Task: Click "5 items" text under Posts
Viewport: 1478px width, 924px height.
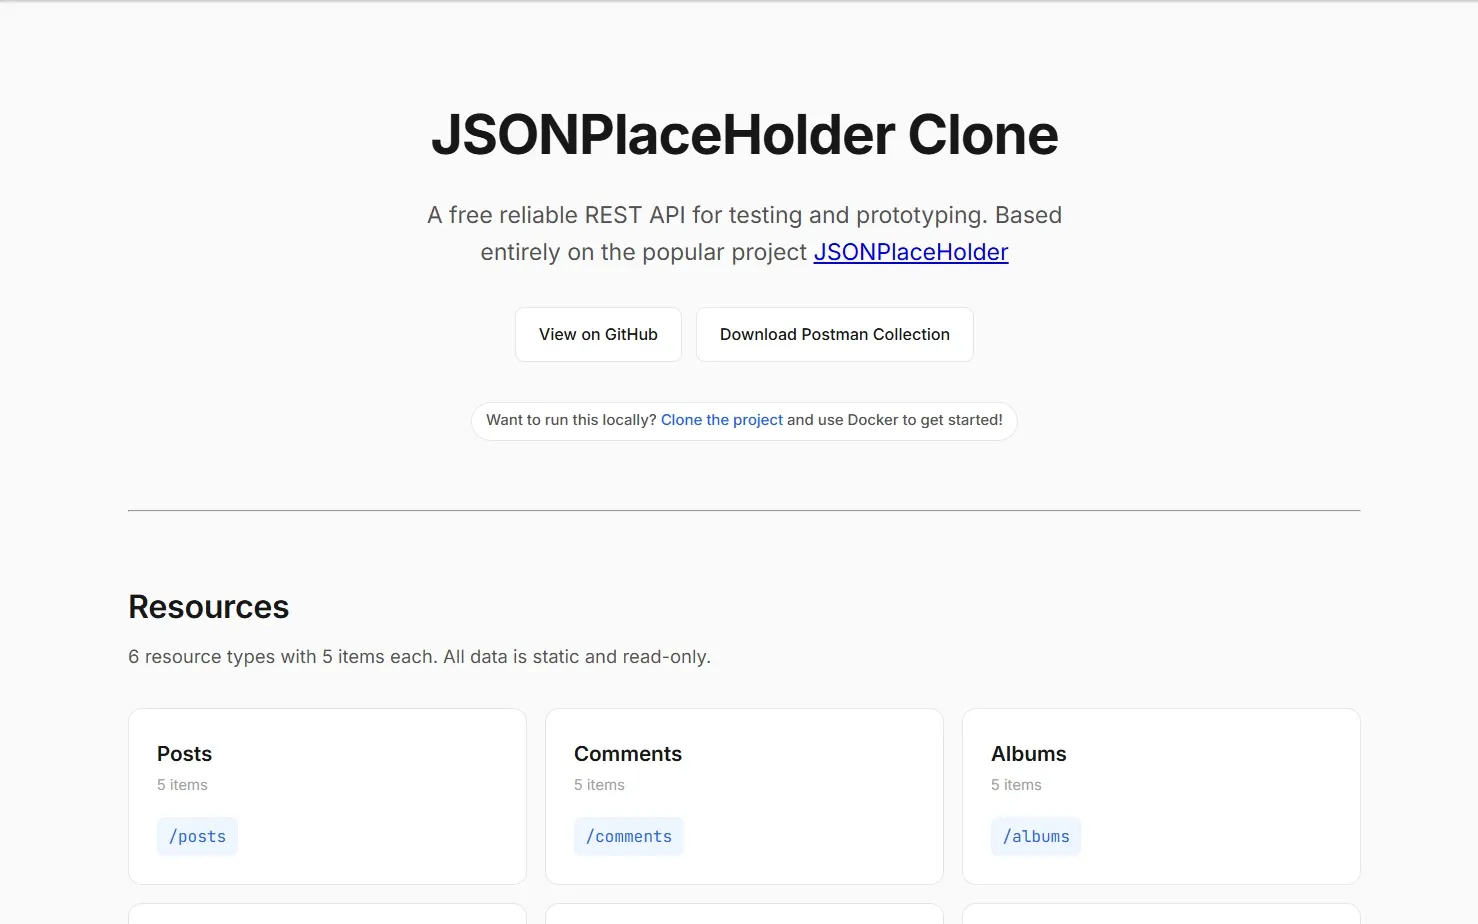Action: click(182, 785)
